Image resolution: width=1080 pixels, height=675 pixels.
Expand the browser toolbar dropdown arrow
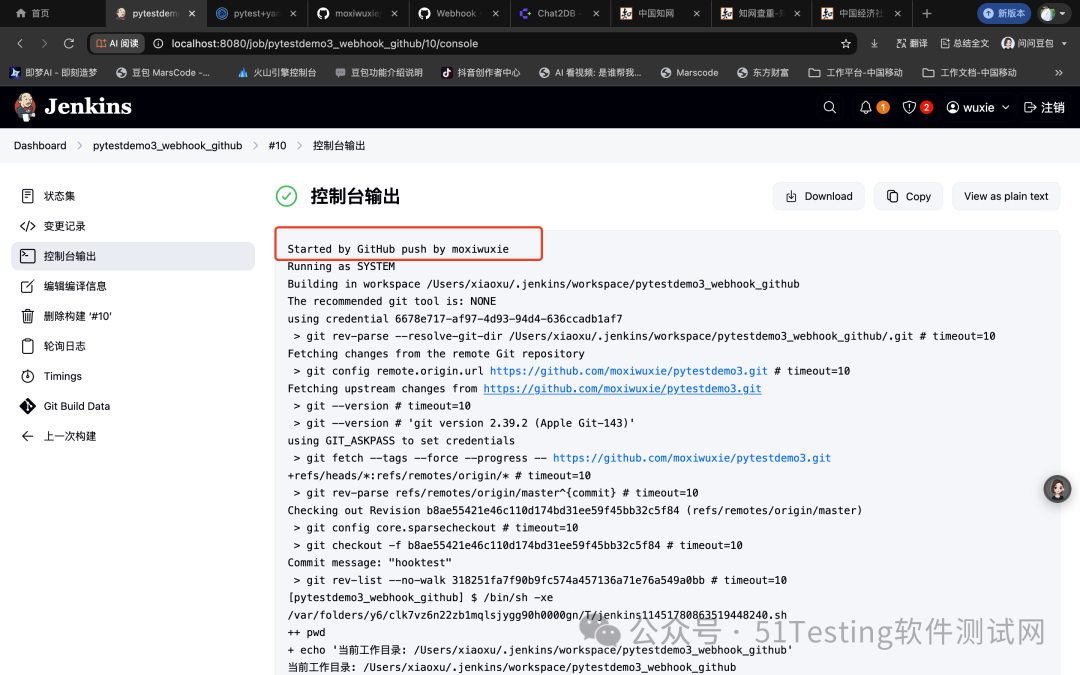click(x=1064, y=43)
